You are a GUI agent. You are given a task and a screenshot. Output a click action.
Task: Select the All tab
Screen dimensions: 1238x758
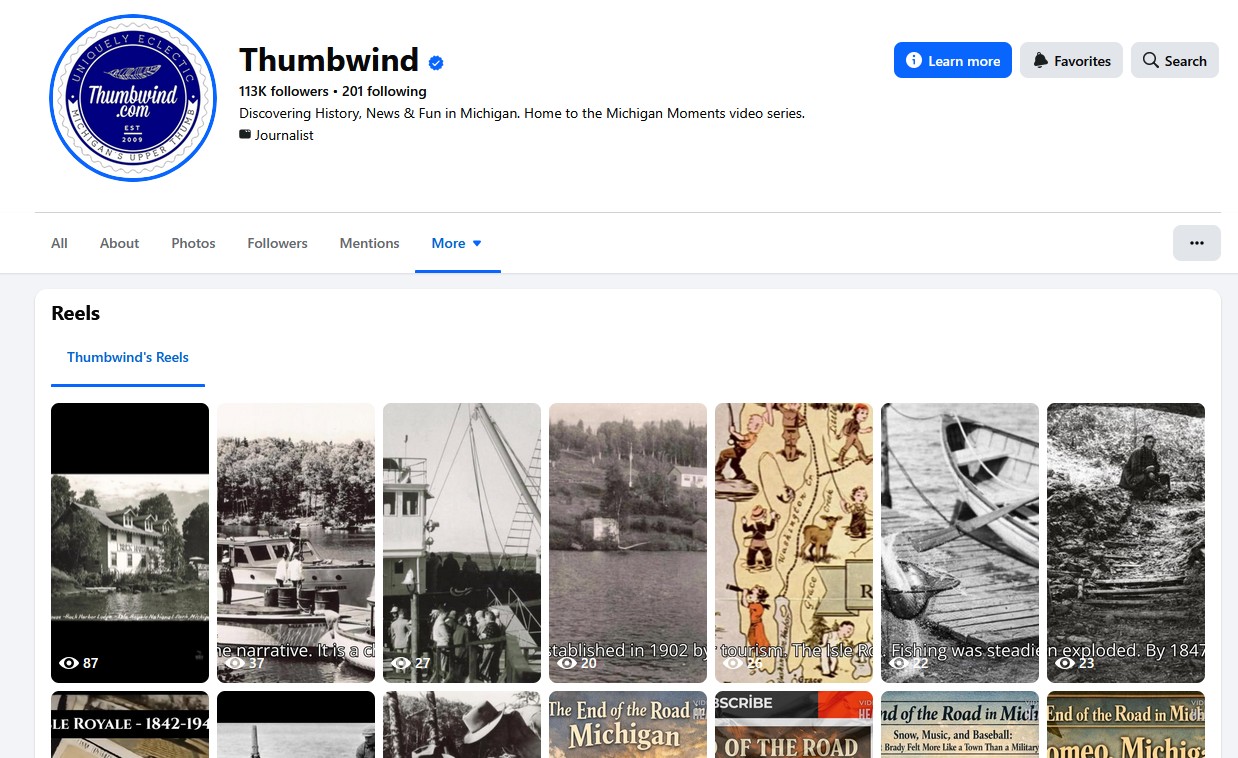click(59, 243)
